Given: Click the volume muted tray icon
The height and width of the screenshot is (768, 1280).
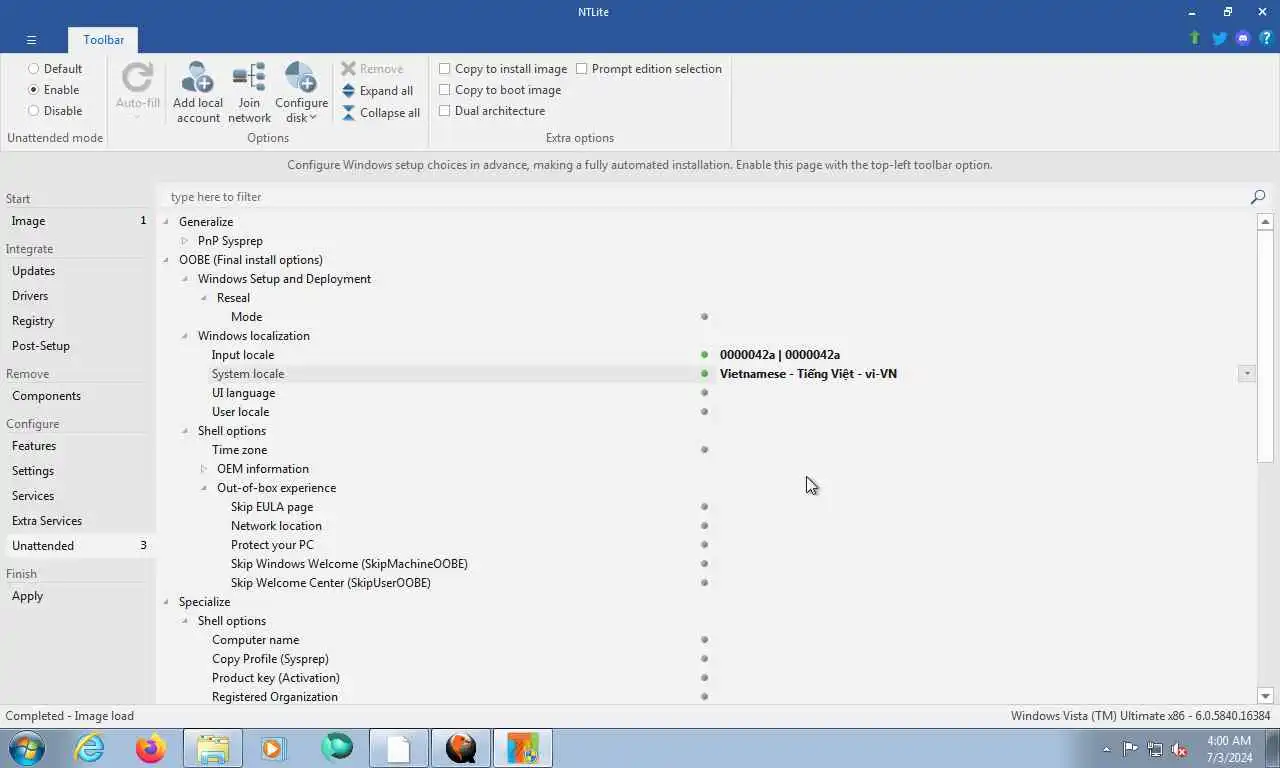Looking at the screenshot, I should coord(1179,749).
